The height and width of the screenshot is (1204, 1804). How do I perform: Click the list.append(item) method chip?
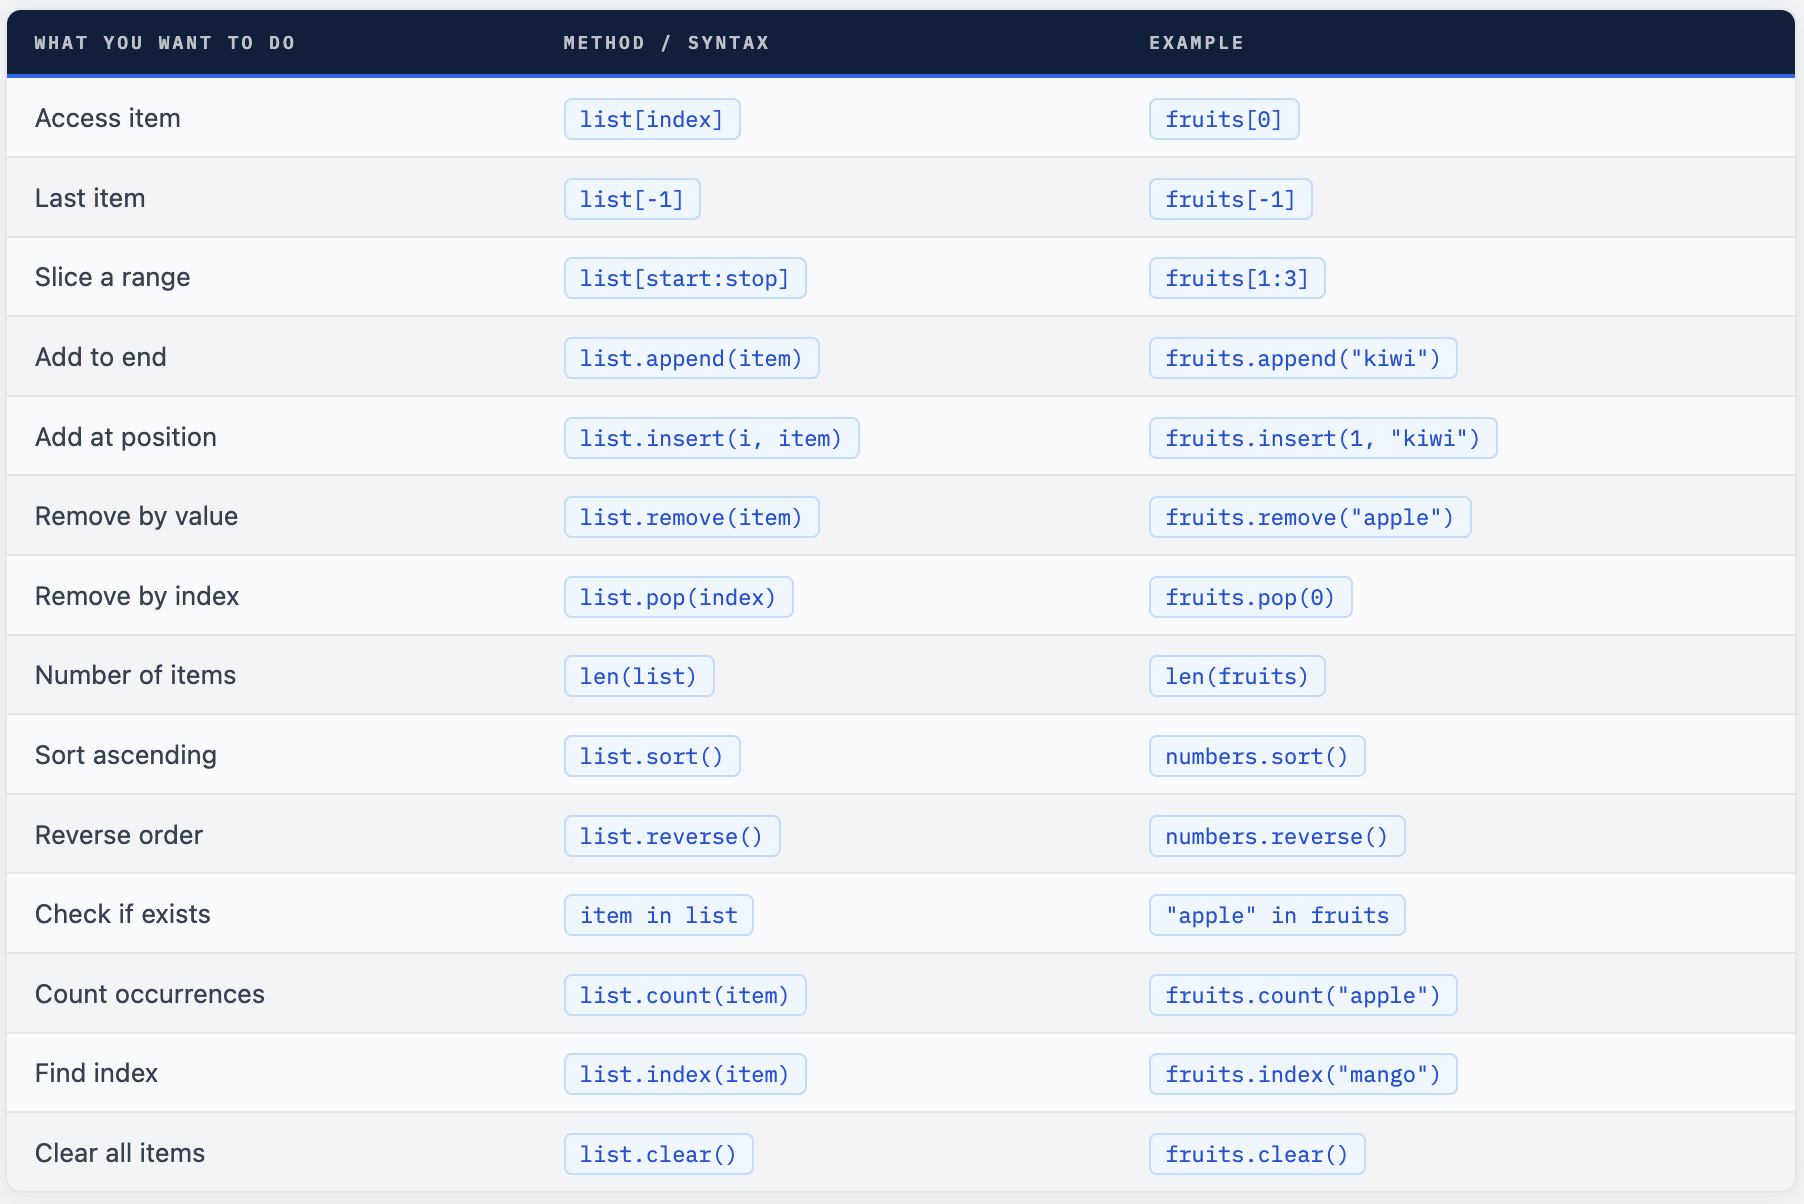click(x=691, y=358)
